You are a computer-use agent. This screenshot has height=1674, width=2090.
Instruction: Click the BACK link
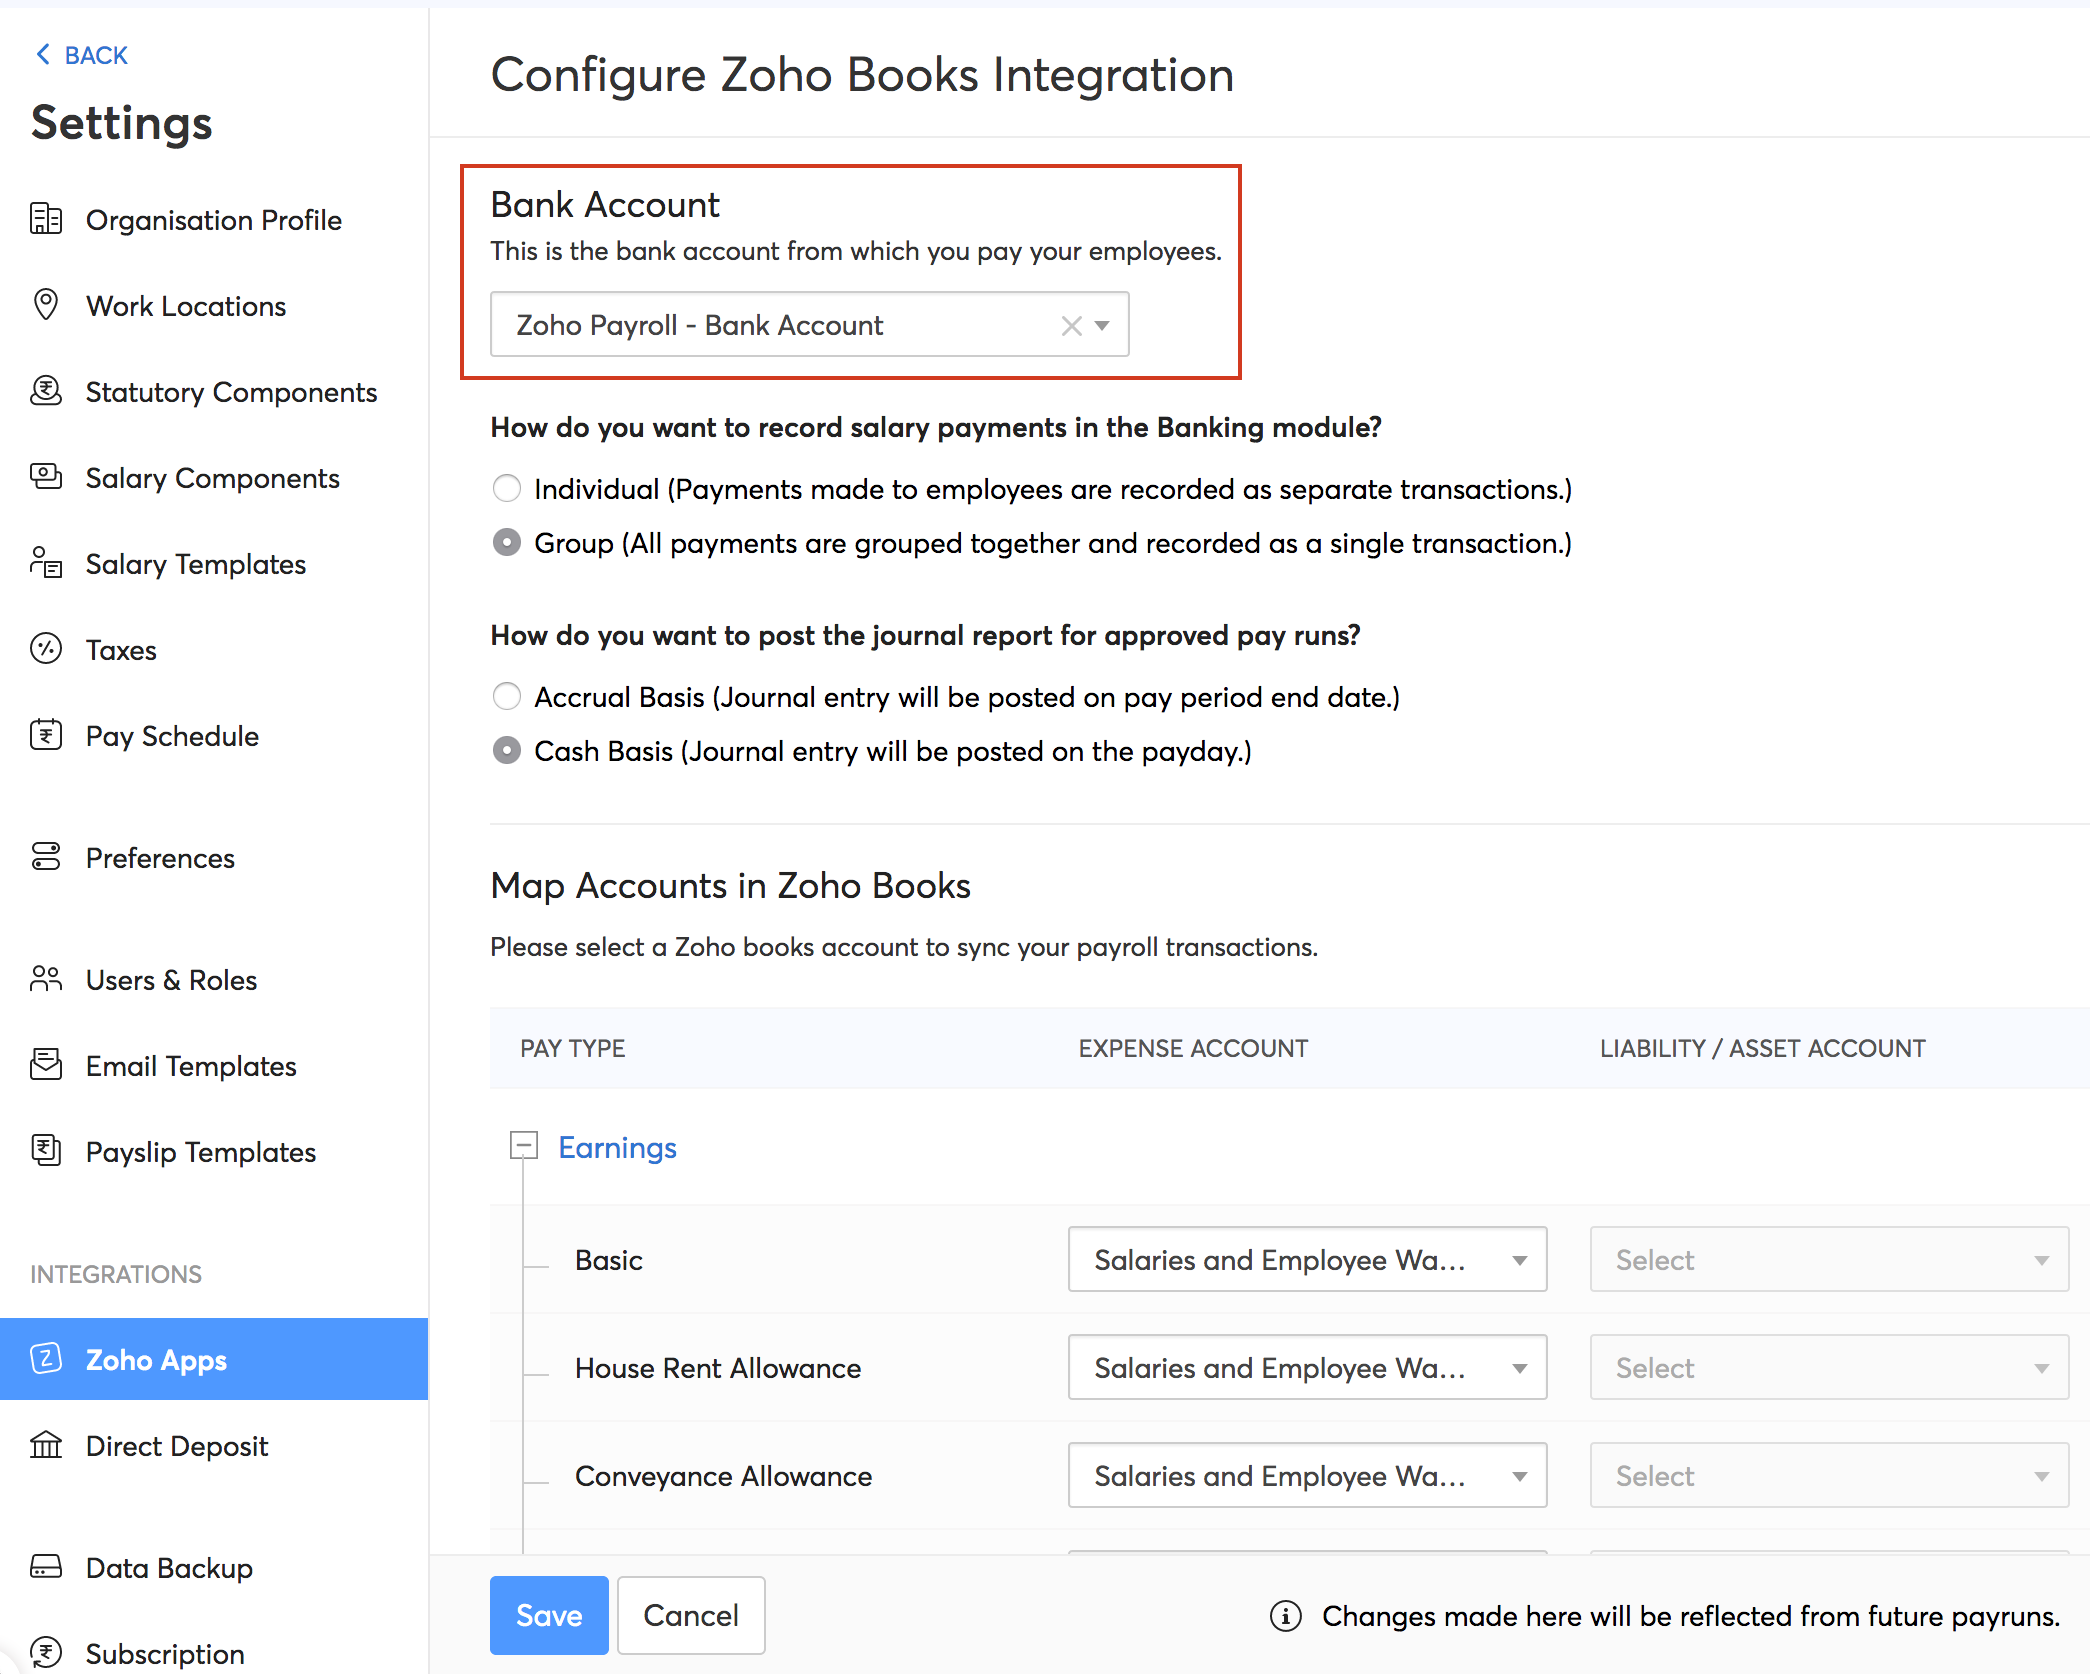[x=82, y=55]
